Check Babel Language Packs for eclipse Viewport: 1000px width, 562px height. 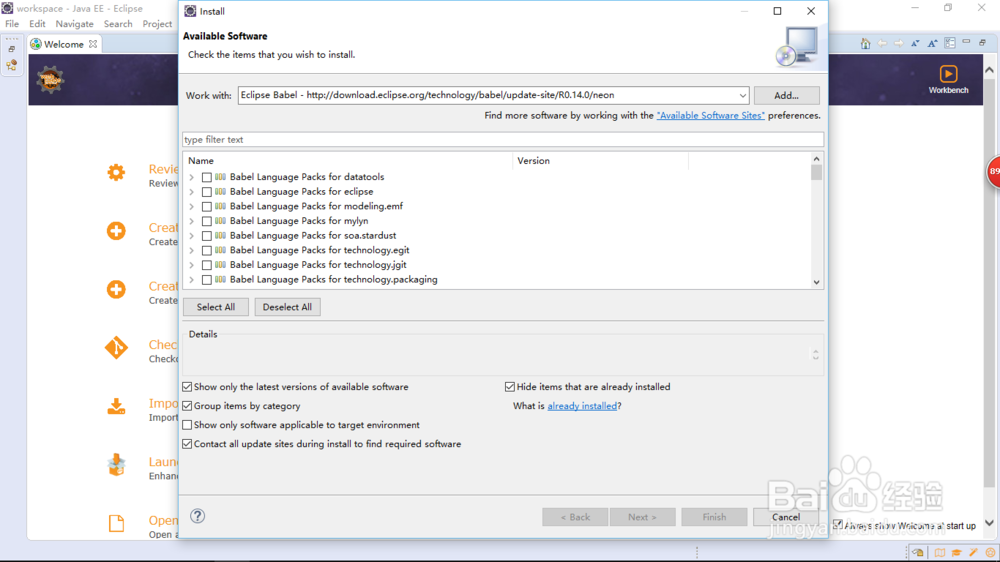pyautogui.click(x=207, y=192)
